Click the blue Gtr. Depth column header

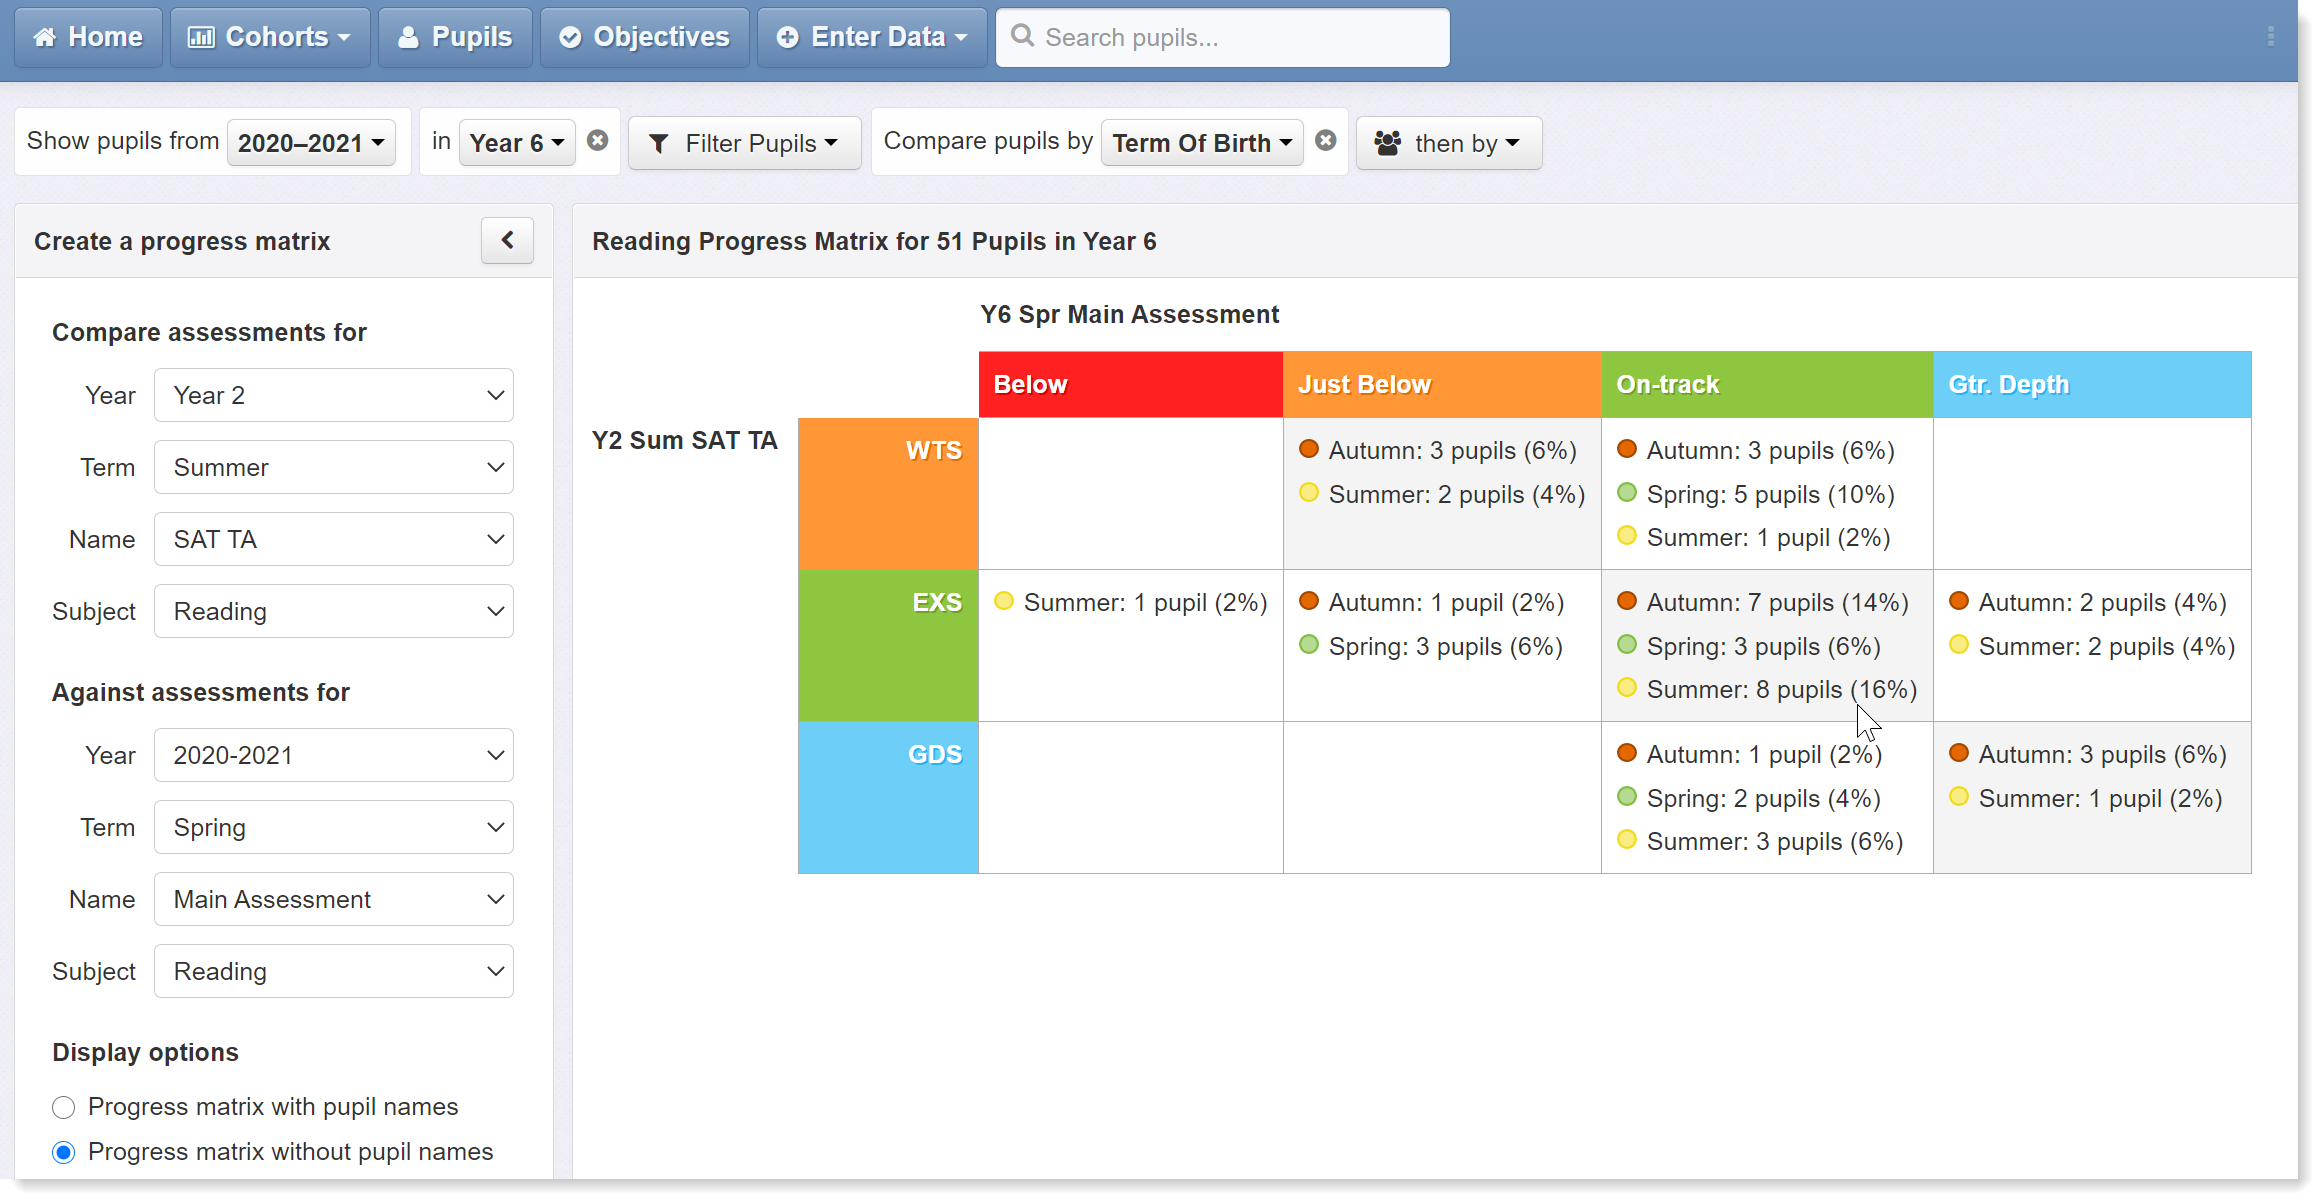pyautogui.click(x=2092, y=384)
